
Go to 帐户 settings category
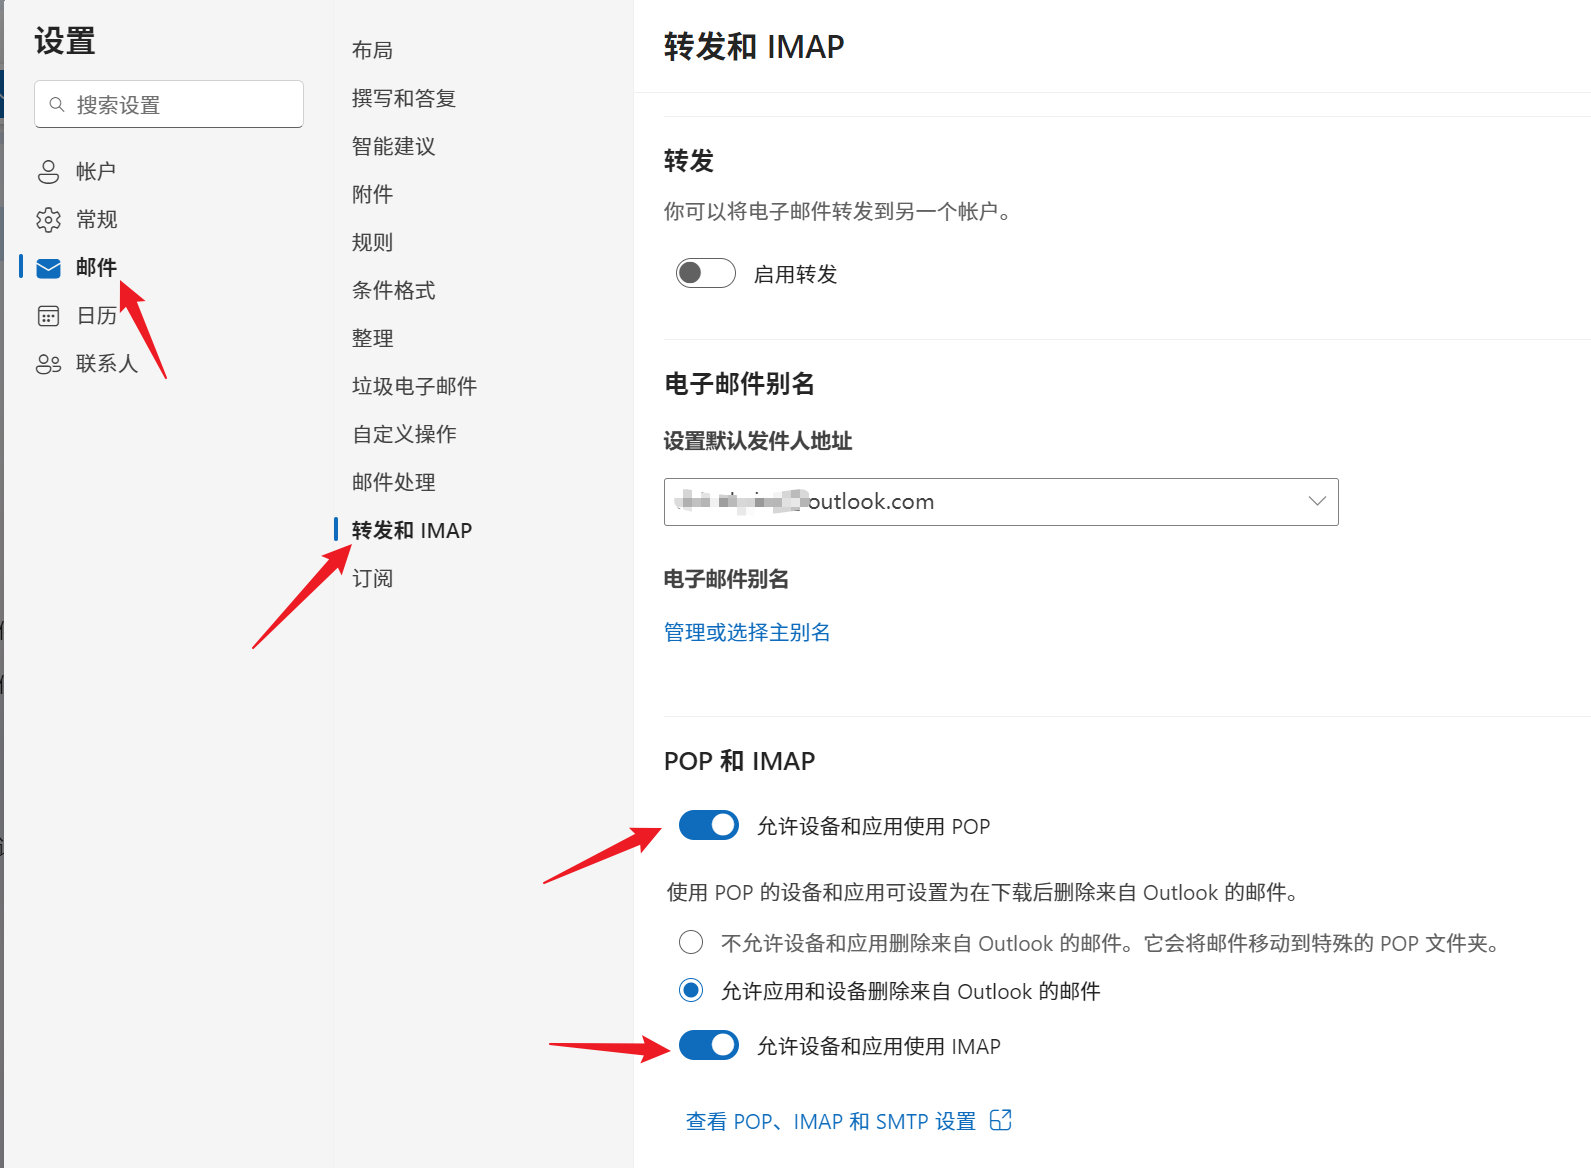point(96,172)
